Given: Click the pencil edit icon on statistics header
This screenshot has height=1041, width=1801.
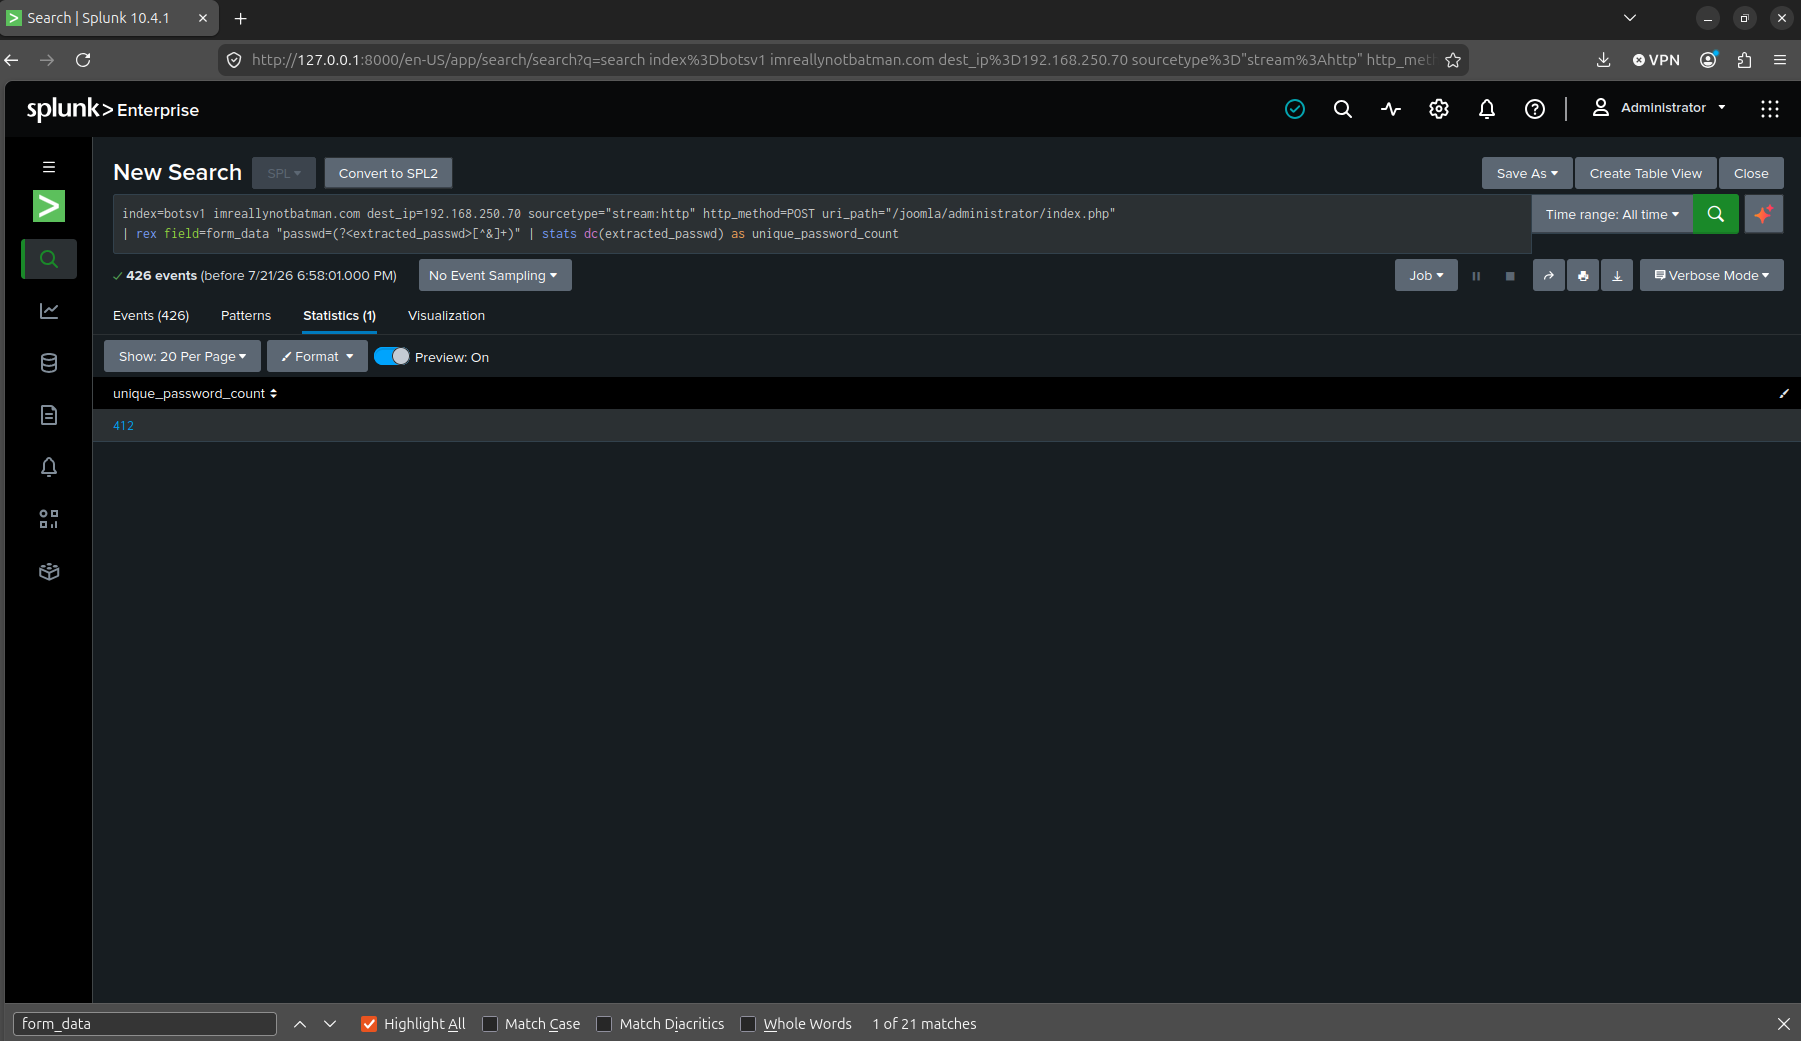Looking at the screenshot, I should pyautogui.click(x=1784, y=394).
